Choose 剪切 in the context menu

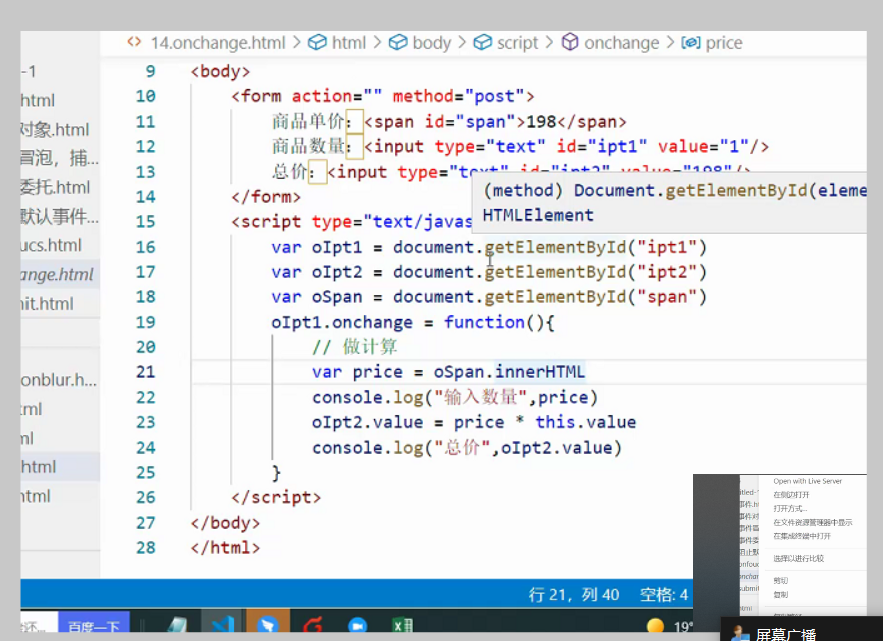click(x=780, y=580)
